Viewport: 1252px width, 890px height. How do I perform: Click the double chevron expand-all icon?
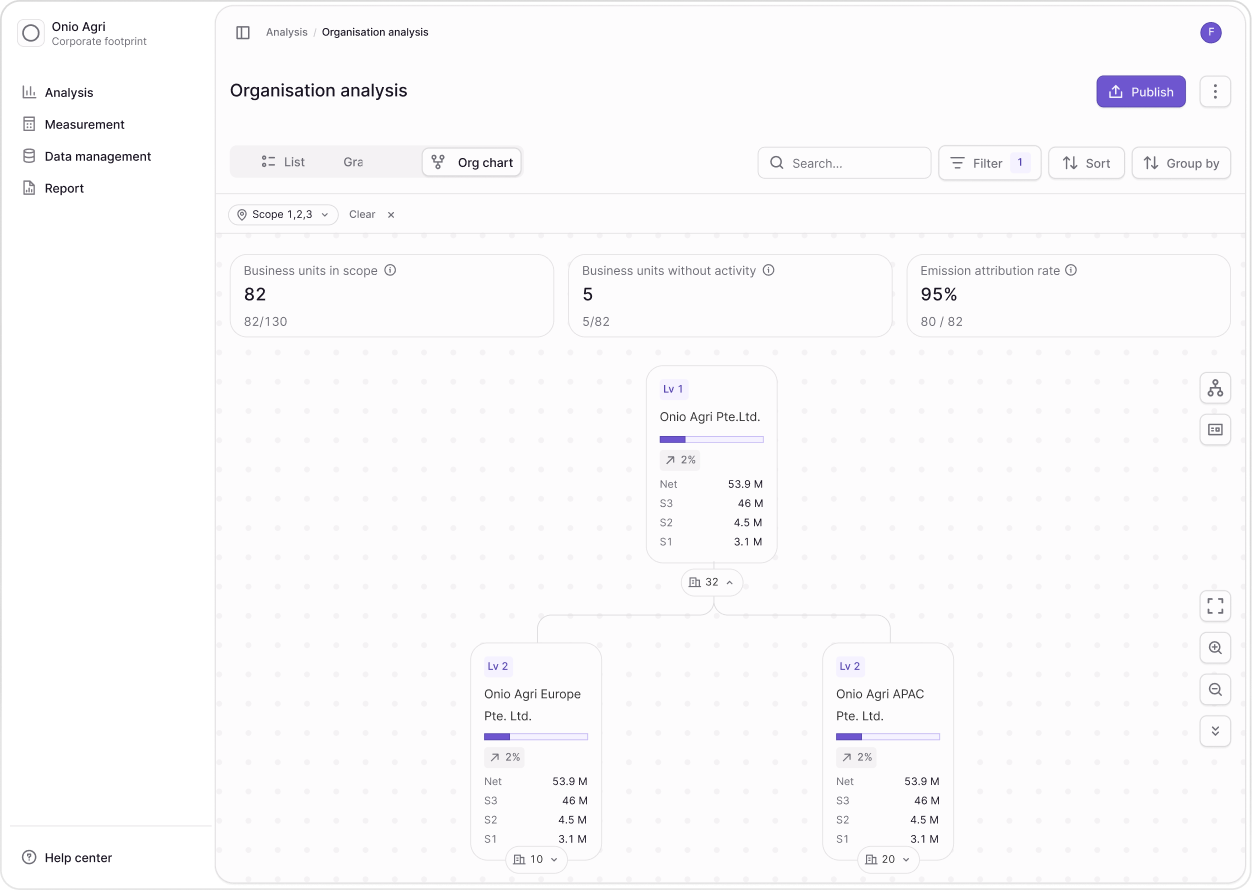tap(1215, 731)
